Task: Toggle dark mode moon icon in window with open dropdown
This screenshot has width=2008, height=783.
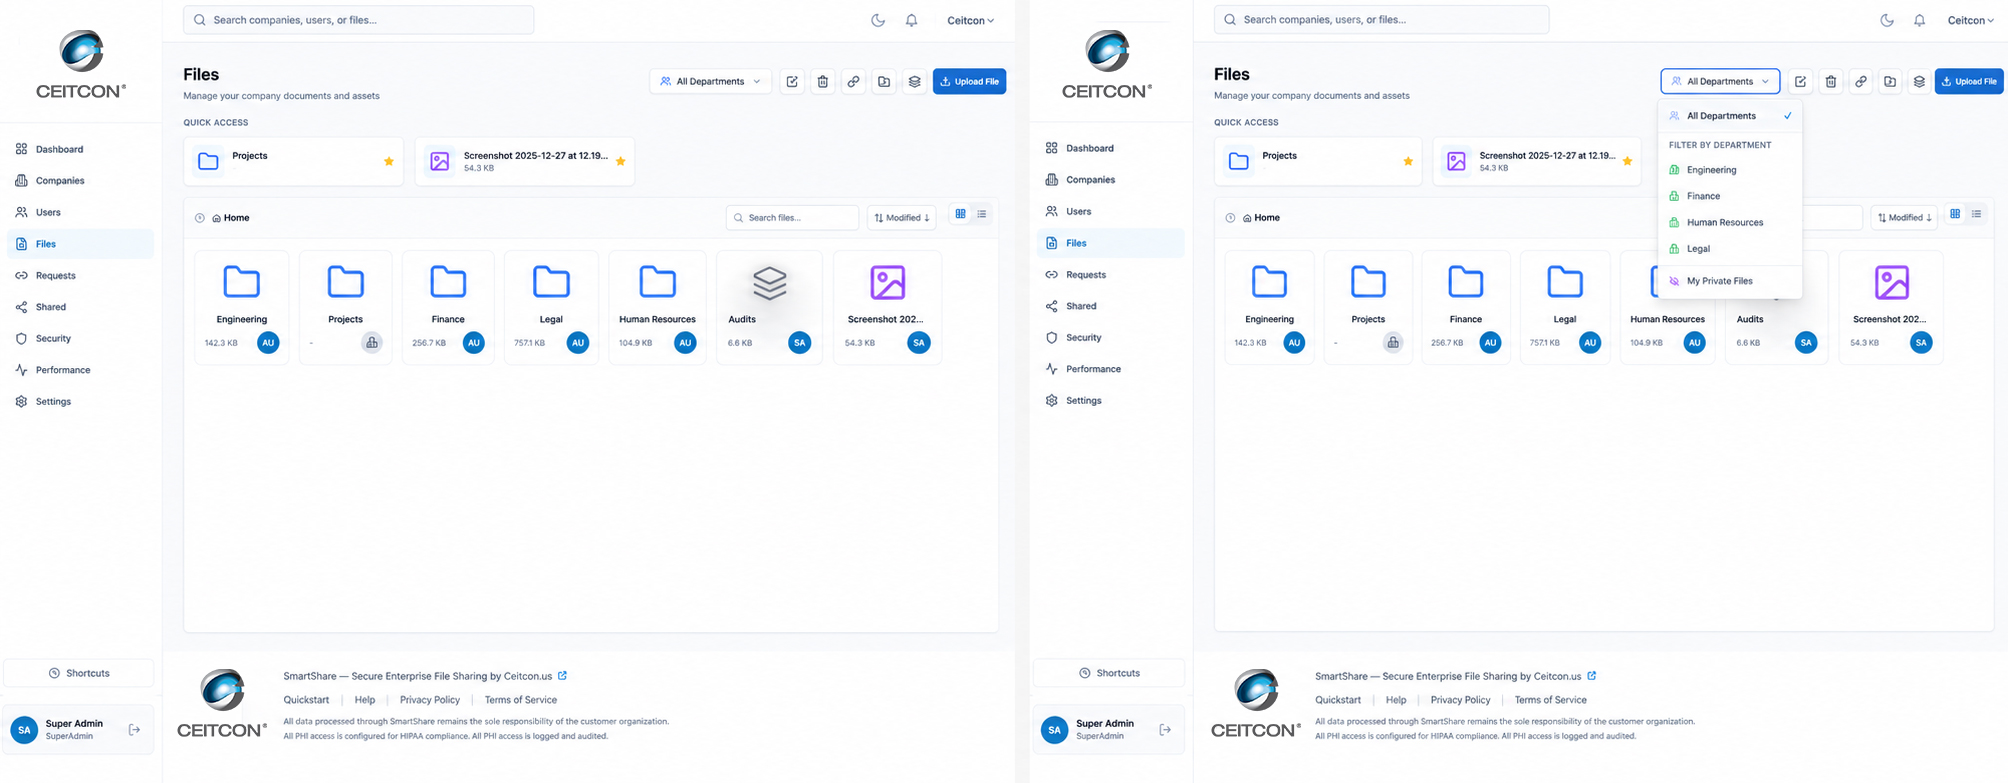Action: (1887, 20)
